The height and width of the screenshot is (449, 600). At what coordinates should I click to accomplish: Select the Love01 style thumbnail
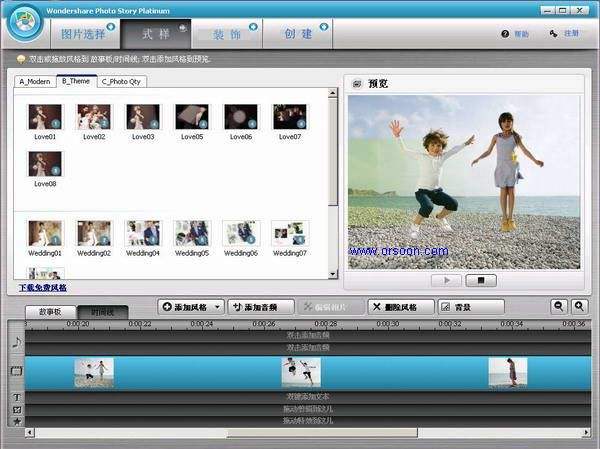[x=45, y=117]
